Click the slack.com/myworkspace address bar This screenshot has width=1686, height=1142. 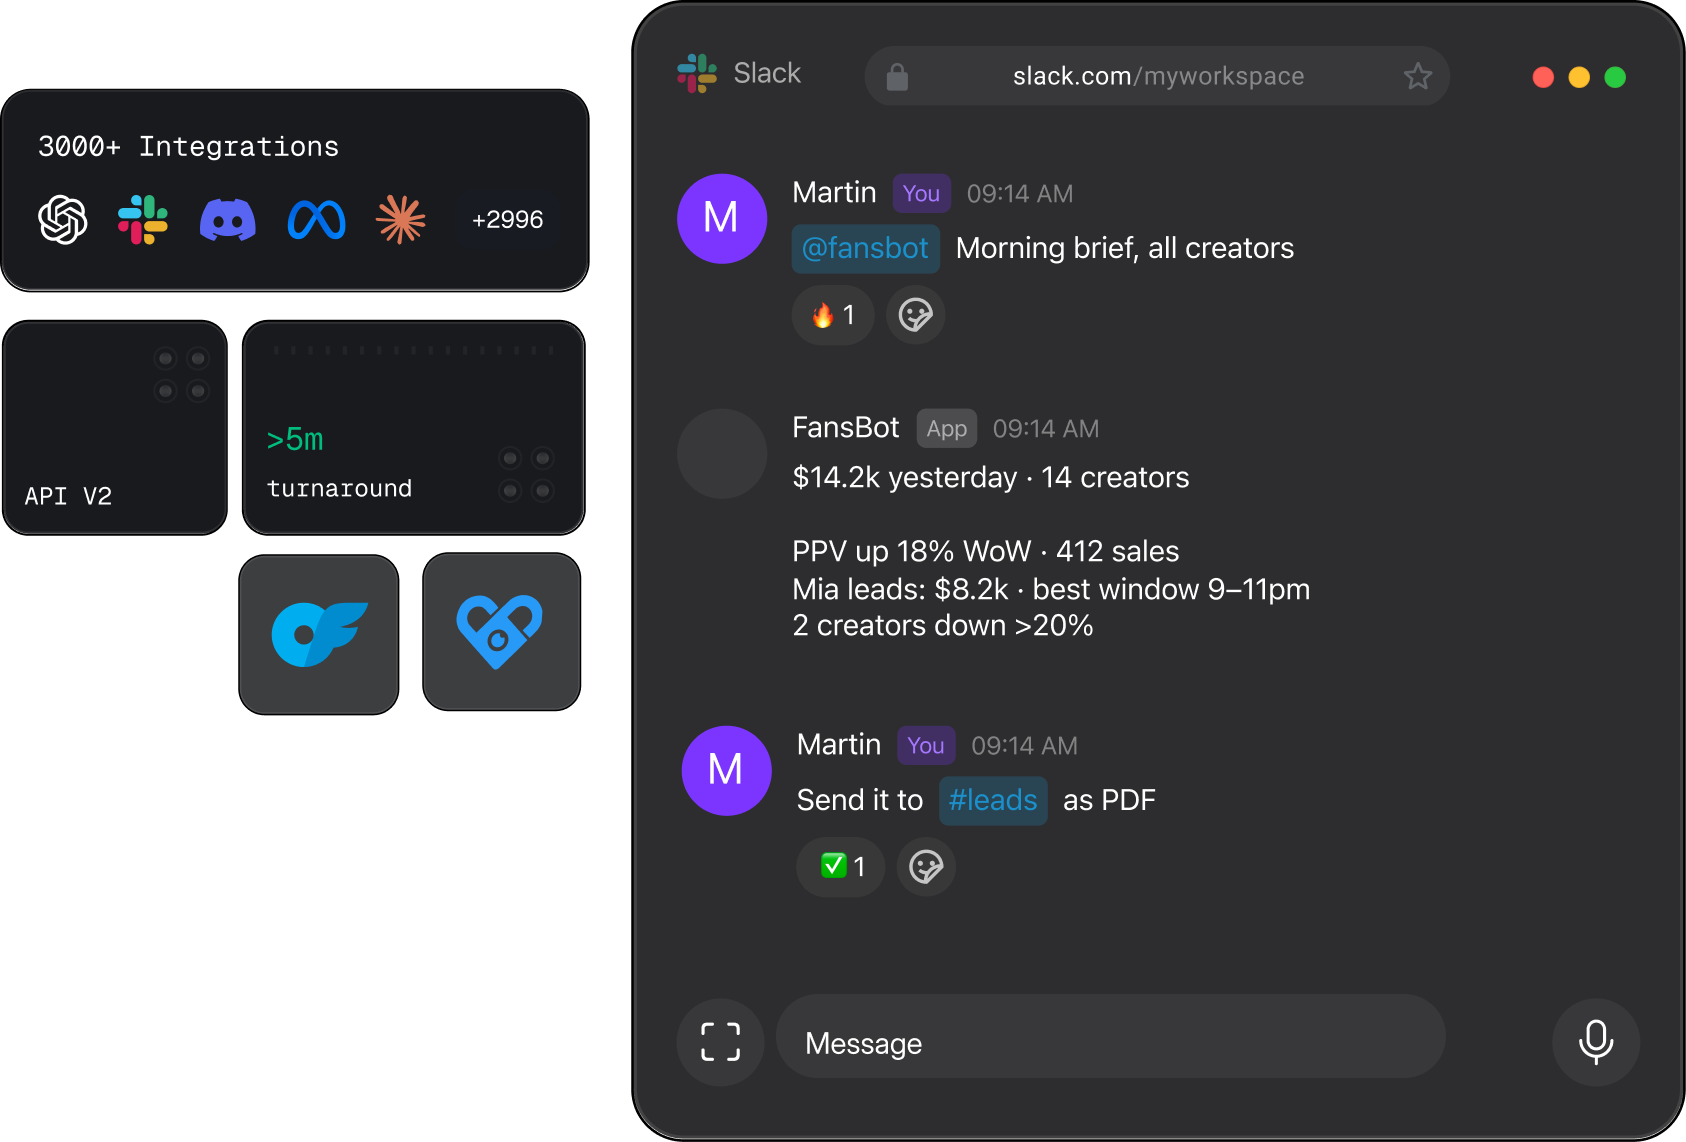click(x=1157, y=76)
